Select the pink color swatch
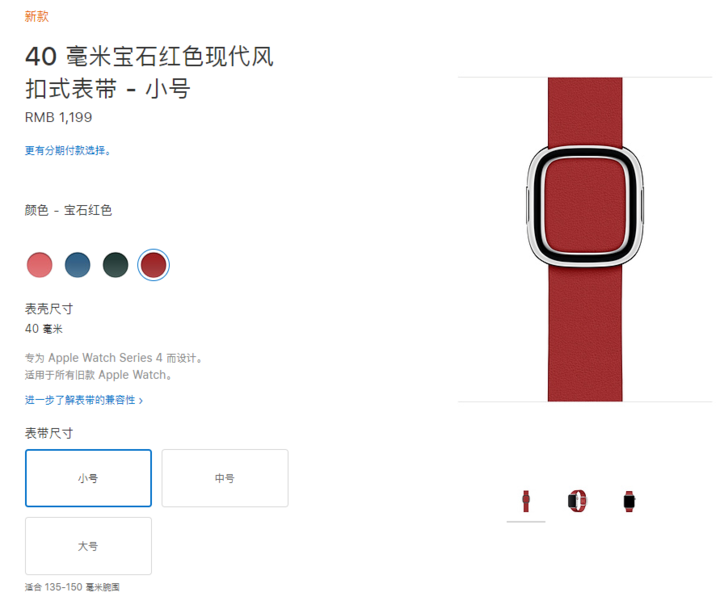 [x=39, y=265]
